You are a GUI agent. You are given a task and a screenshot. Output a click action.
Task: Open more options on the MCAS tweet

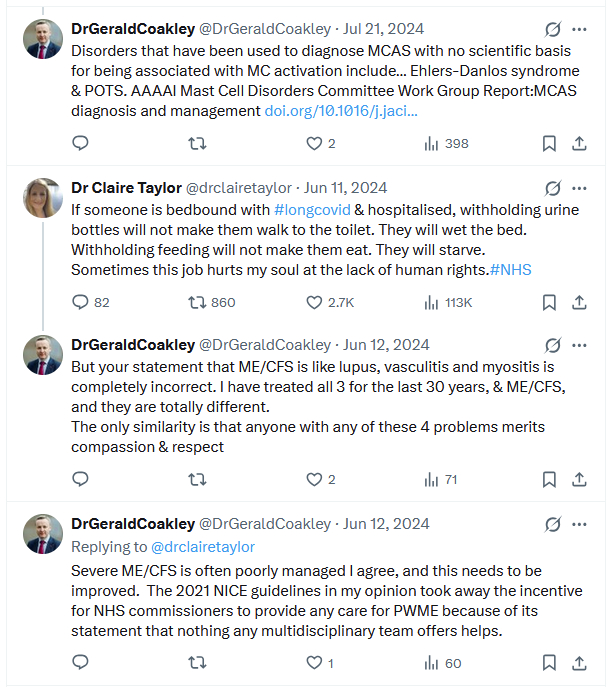point(579,29)
